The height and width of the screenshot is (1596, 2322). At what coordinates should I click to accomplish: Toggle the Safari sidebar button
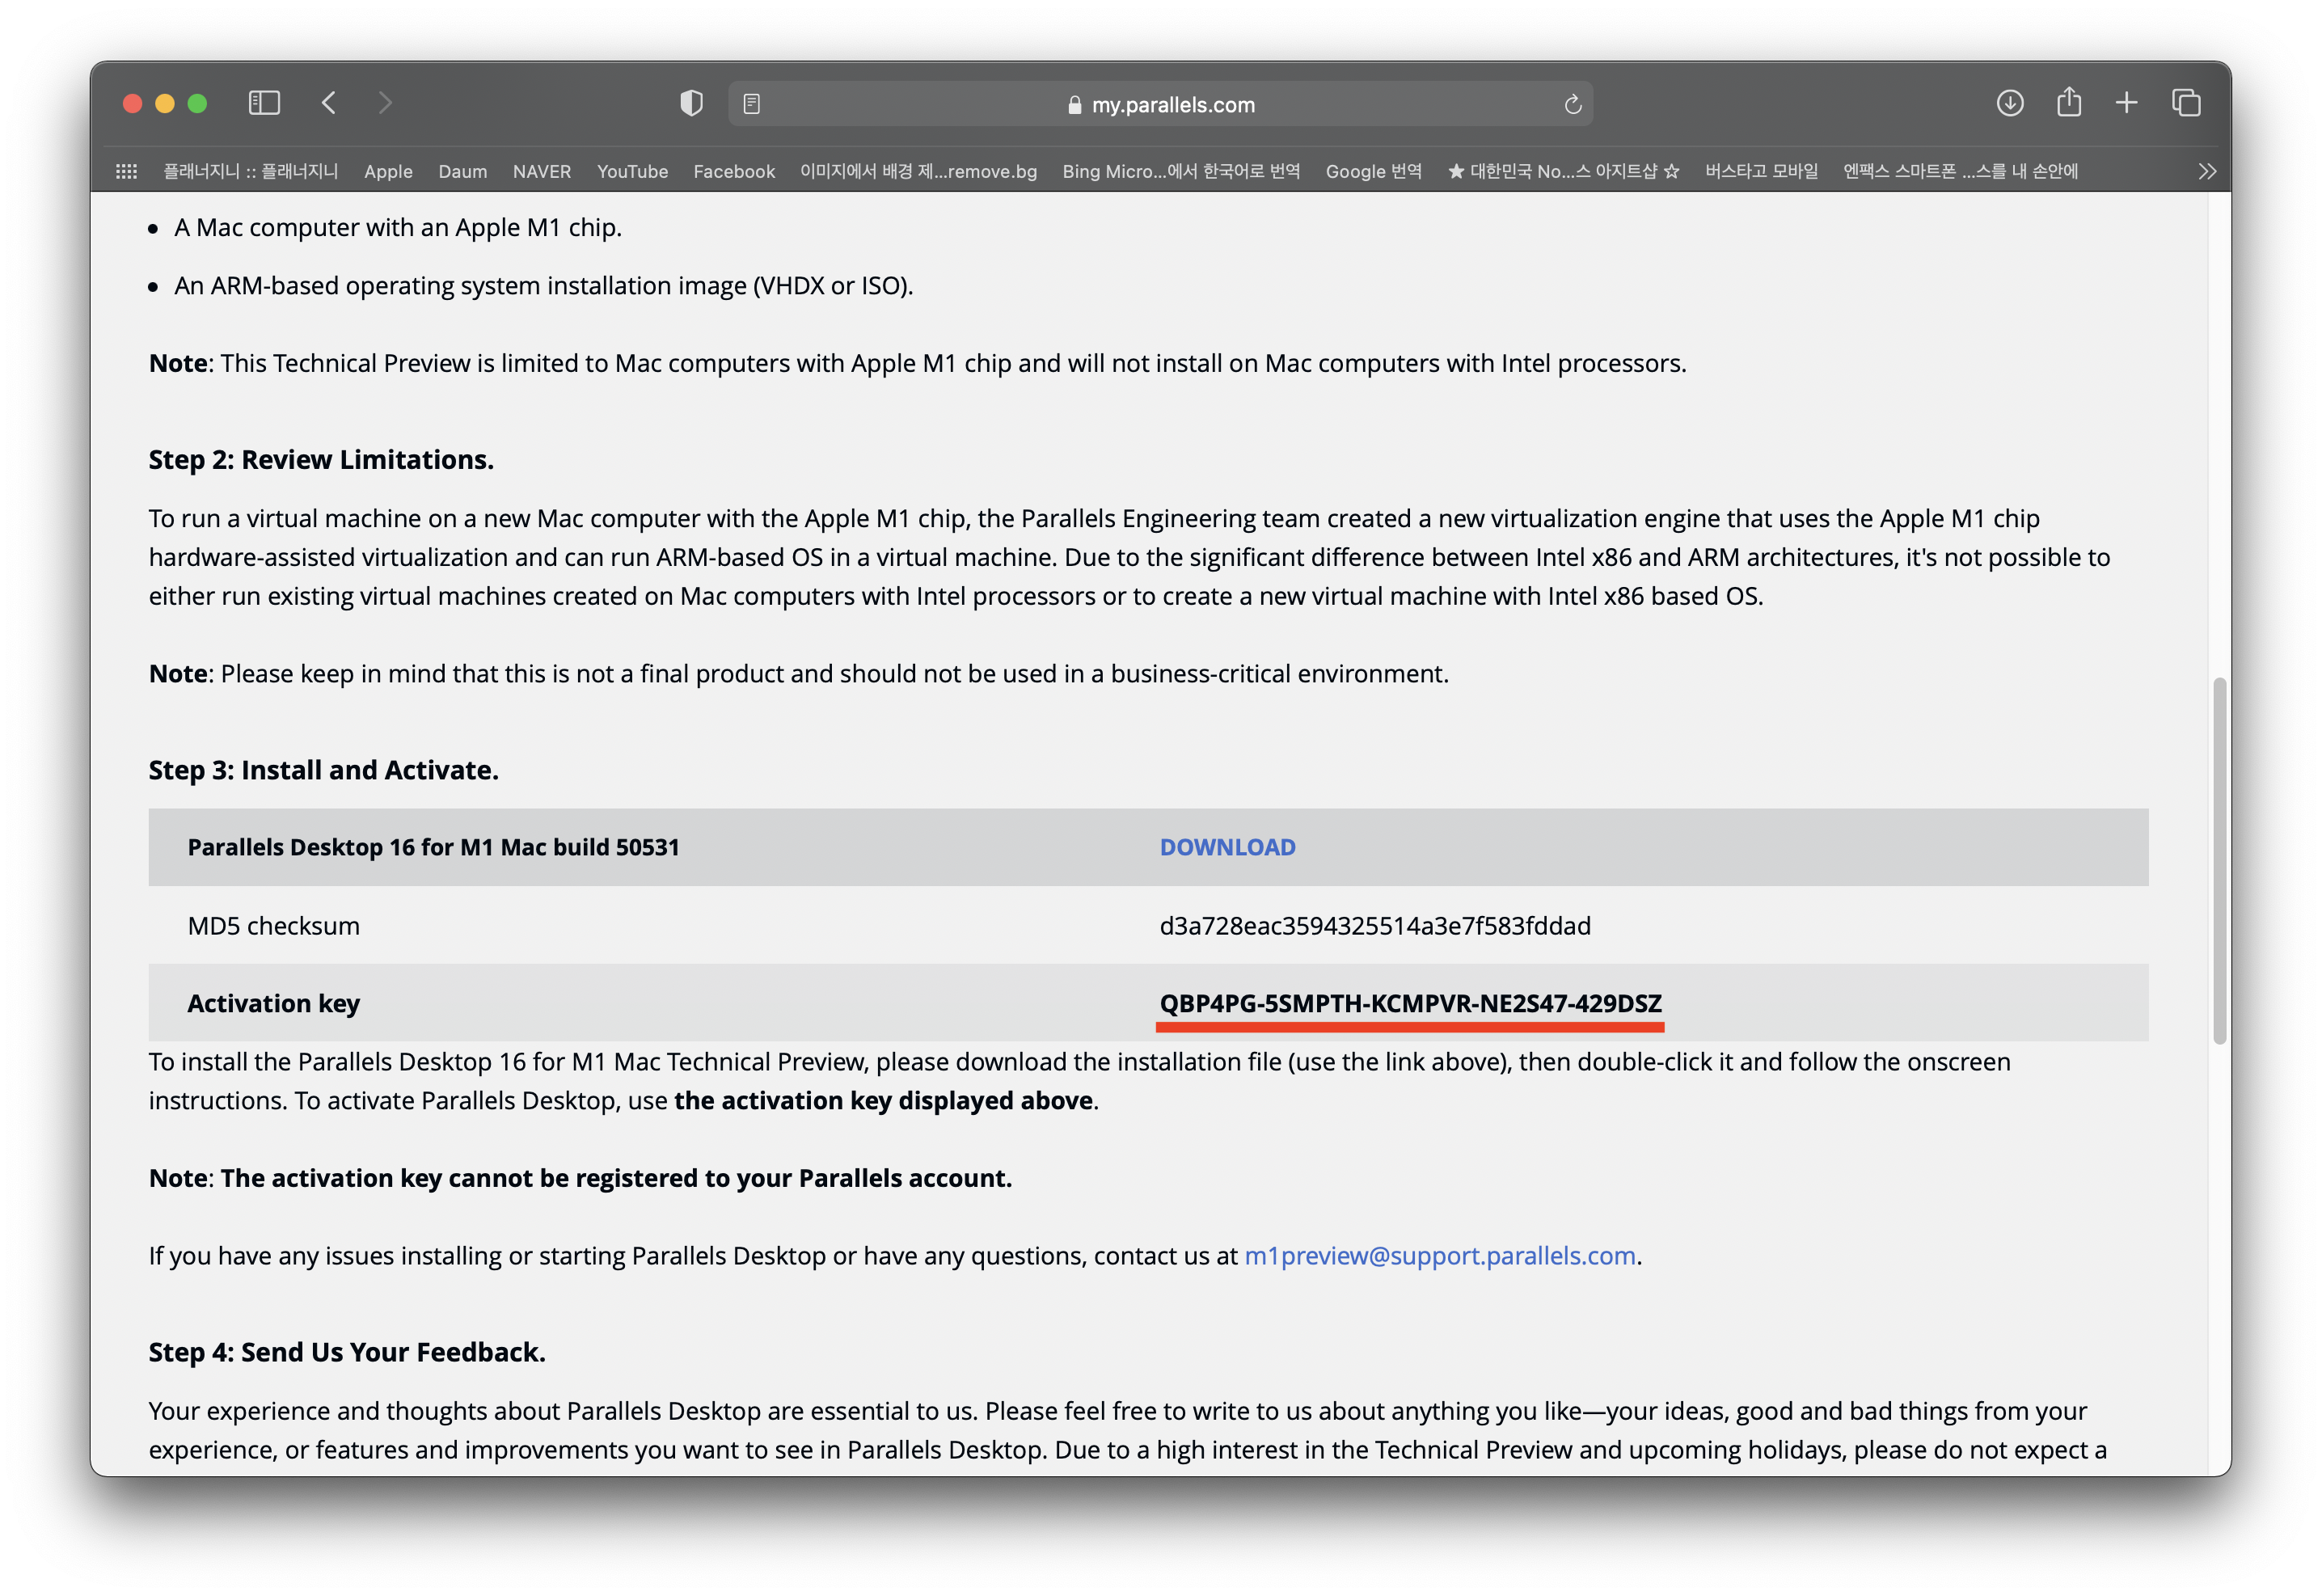[x=264, y=103]
